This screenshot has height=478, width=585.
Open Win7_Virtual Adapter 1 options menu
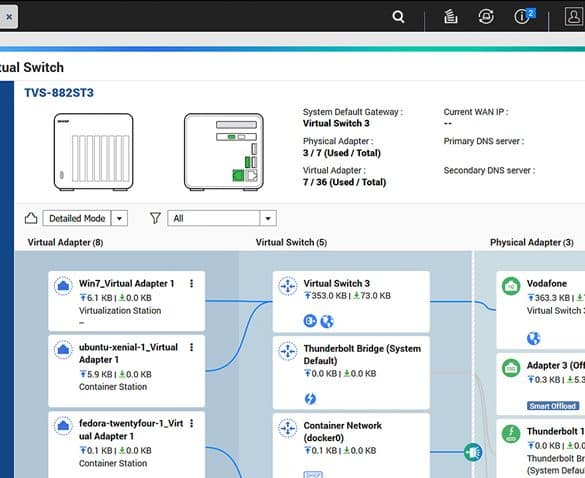(191, 284)
